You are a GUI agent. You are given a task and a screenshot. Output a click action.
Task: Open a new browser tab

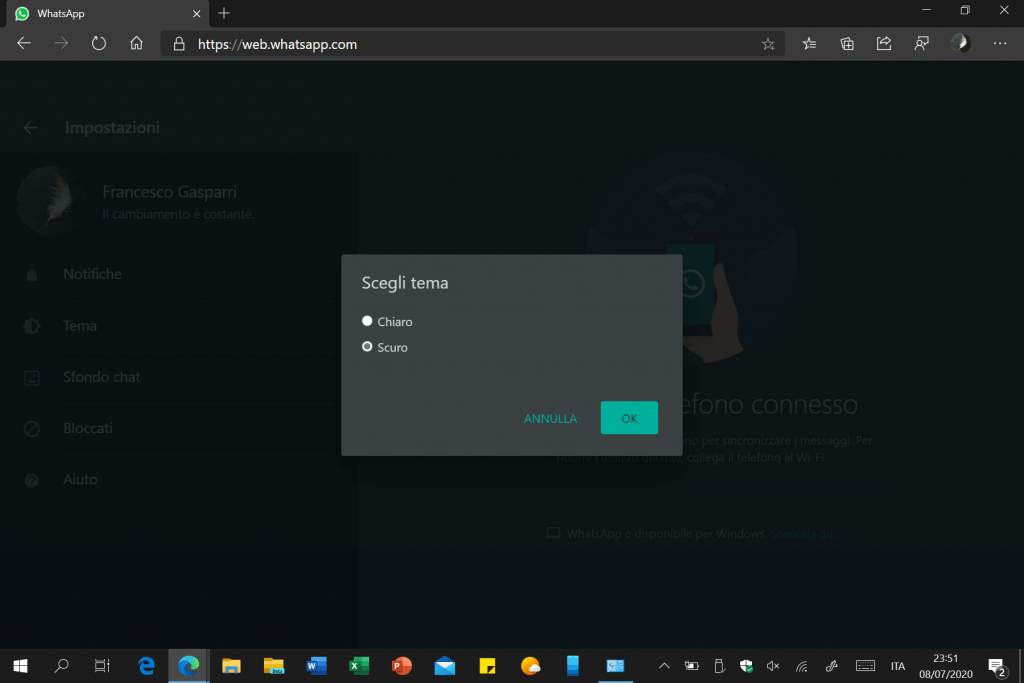point(224,13)
